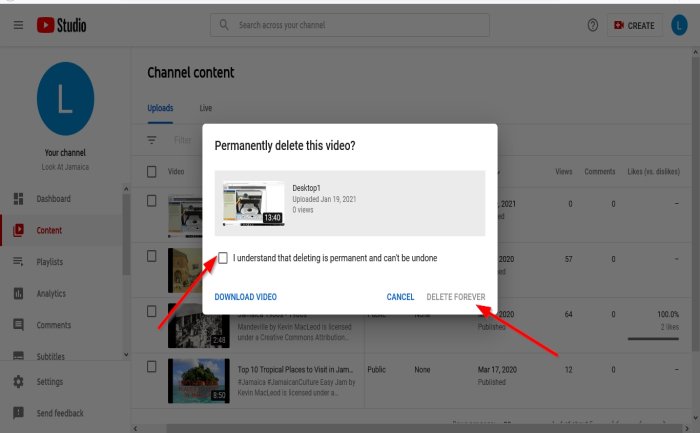Click the search magnifier icon
This screenshot has width=700, height=433.
click(224, 25)
